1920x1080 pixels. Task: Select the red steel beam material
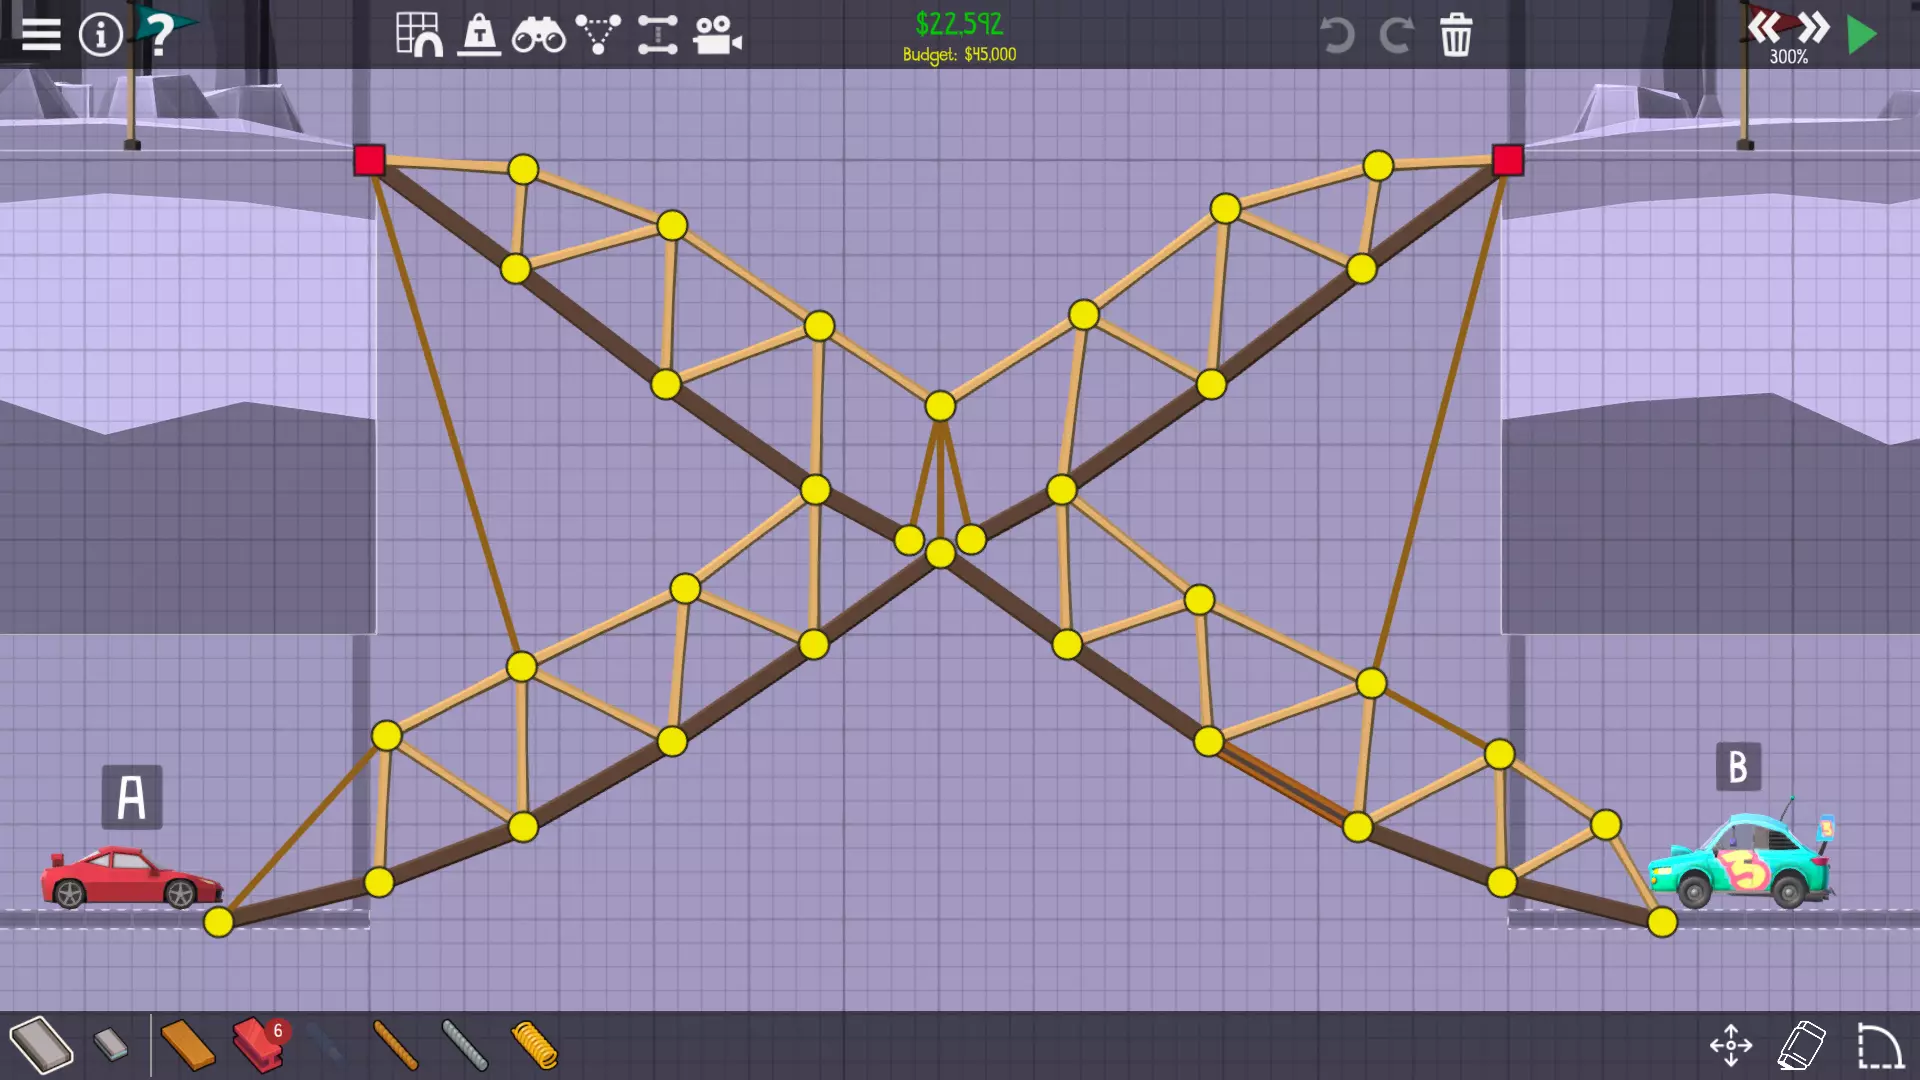[258, 1045]
